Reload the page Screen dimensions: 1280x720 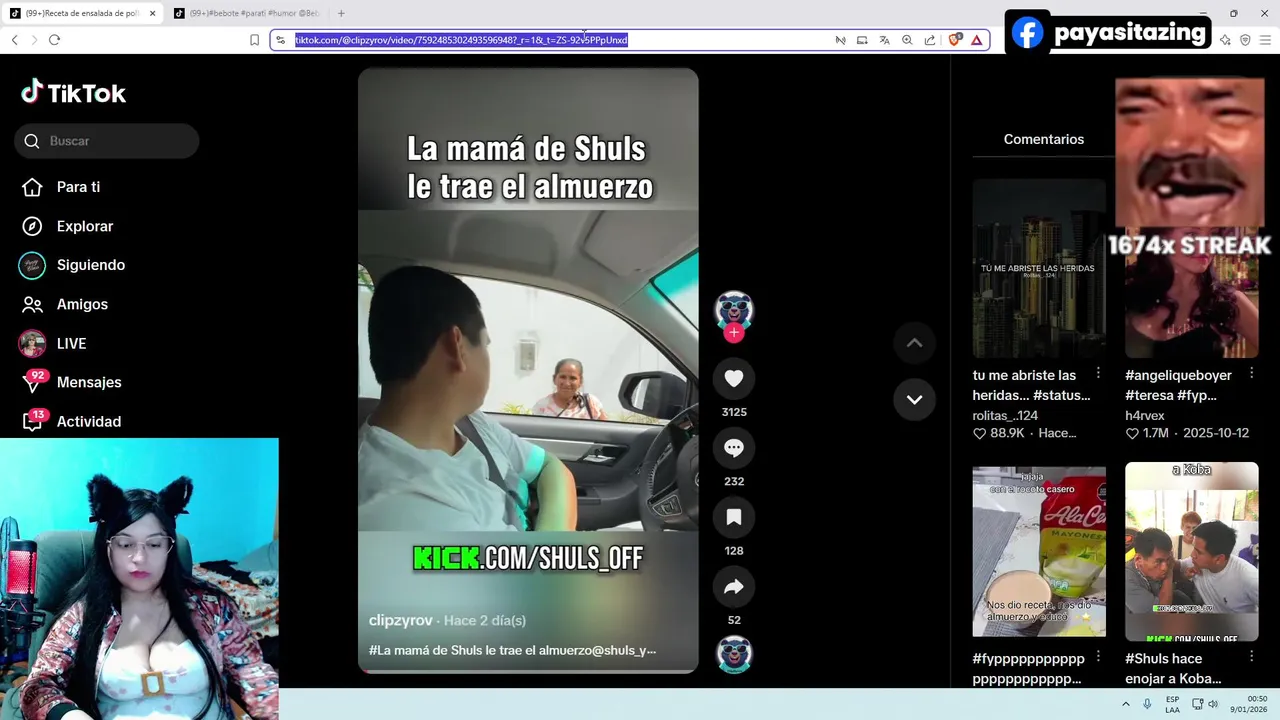coord(54,40)
